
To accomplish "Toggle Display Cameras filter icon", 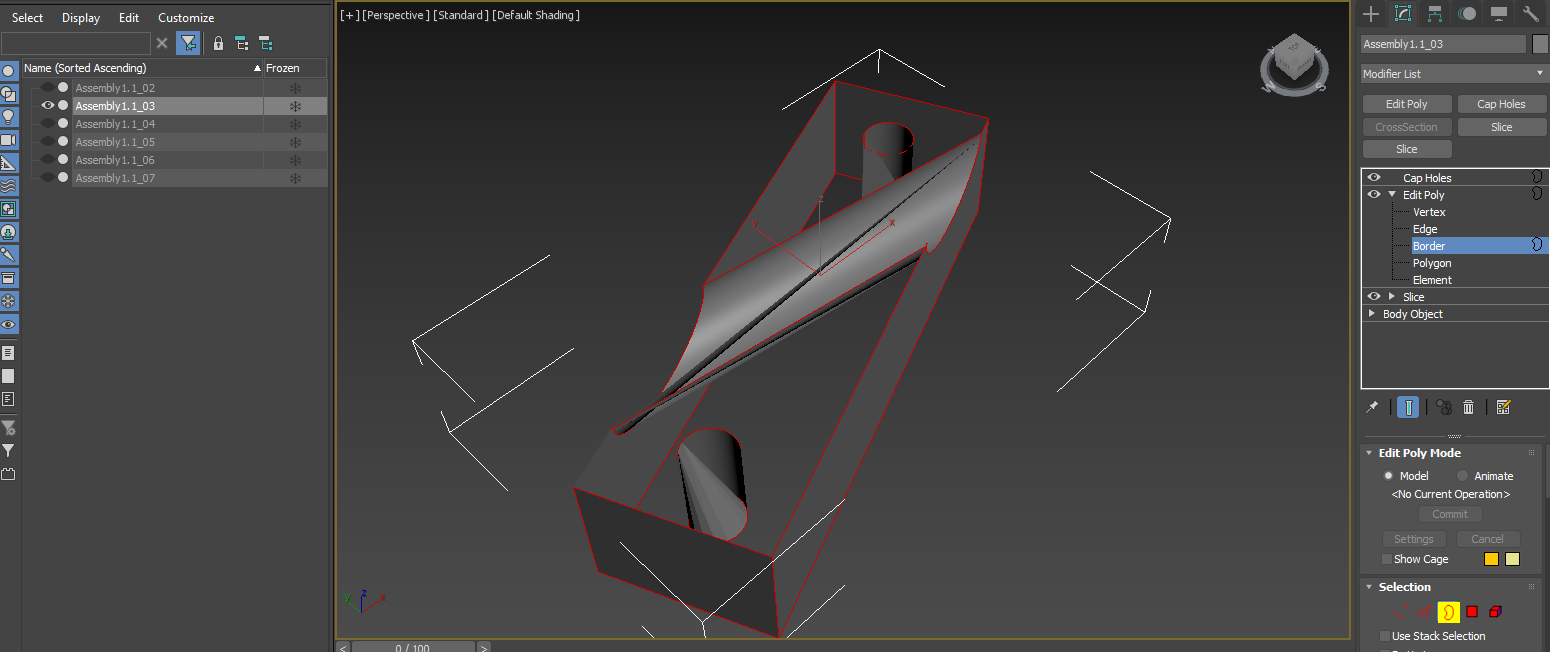I will [9, 140].
